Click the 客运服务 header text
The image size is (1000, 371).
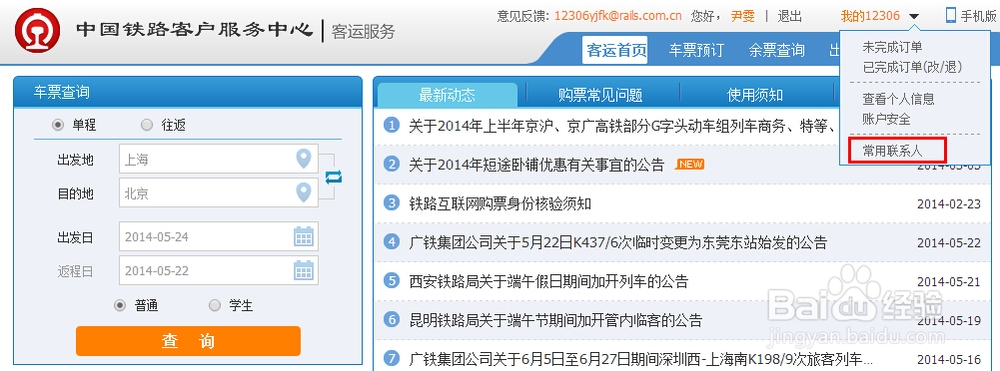point(363,31)
